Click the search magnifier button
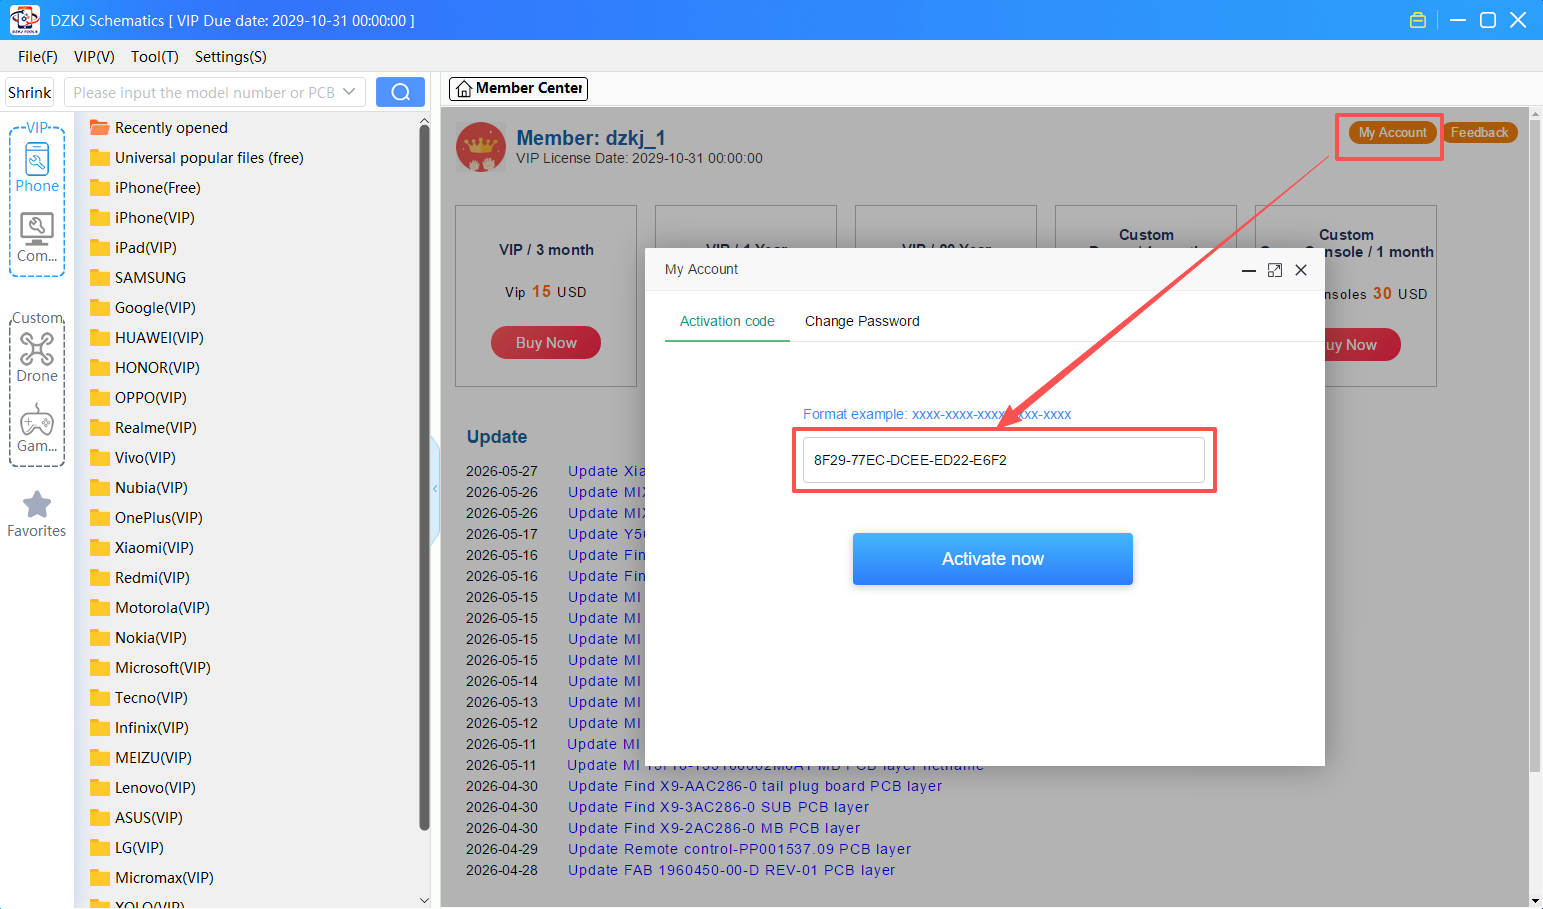This screenshot has width=1543, height=909. pyautogui.click(x=400, y=92)
